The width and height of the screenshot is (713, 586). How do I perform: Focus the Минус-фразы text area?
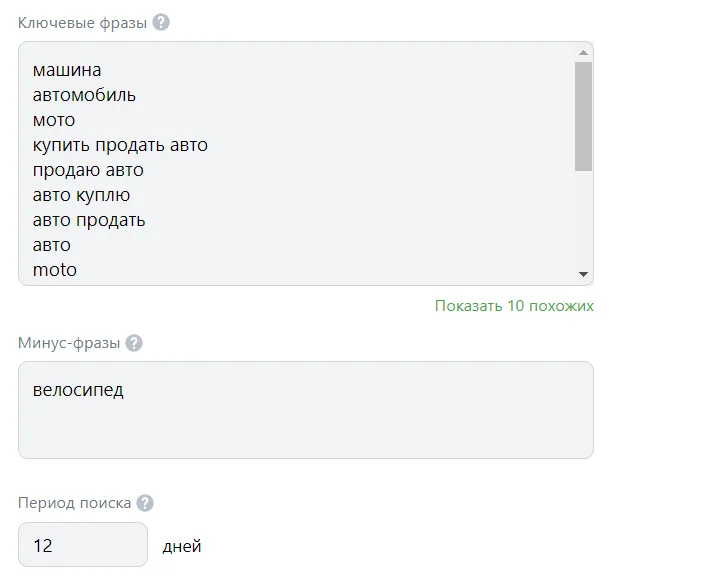pos(305,425)
